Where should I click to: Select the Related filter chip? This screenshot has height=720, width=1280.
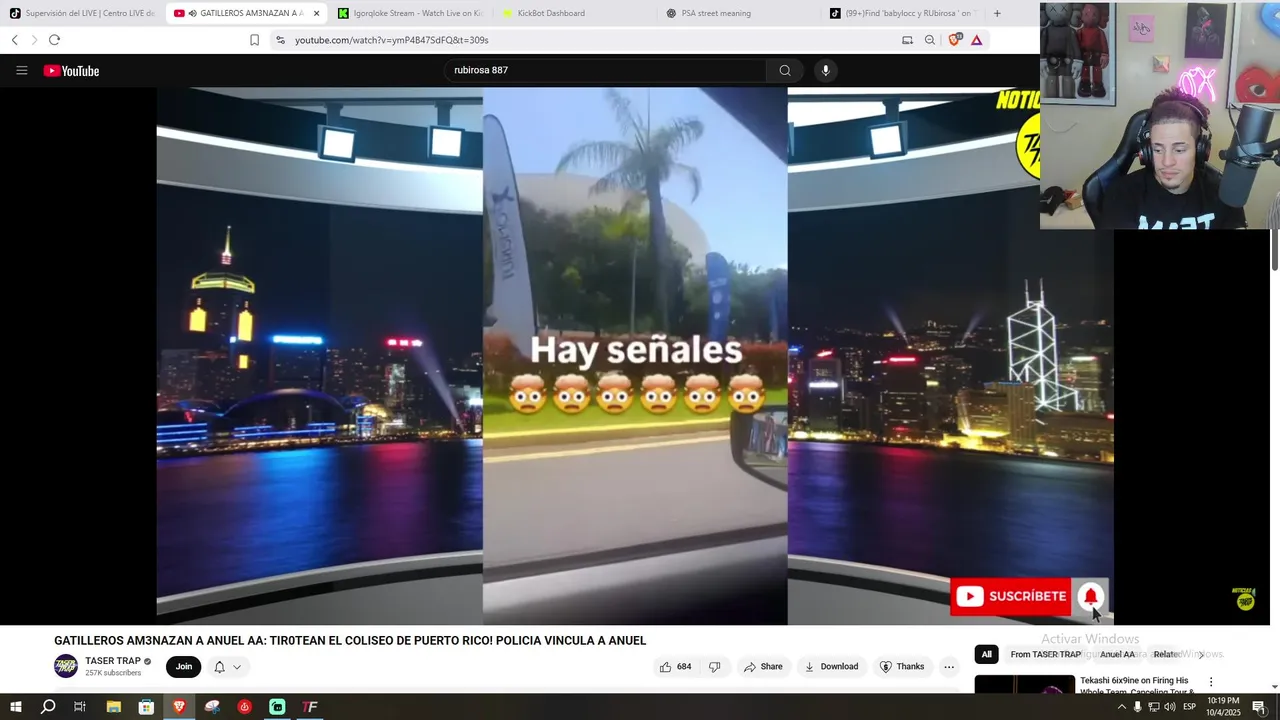(1166, 654)
